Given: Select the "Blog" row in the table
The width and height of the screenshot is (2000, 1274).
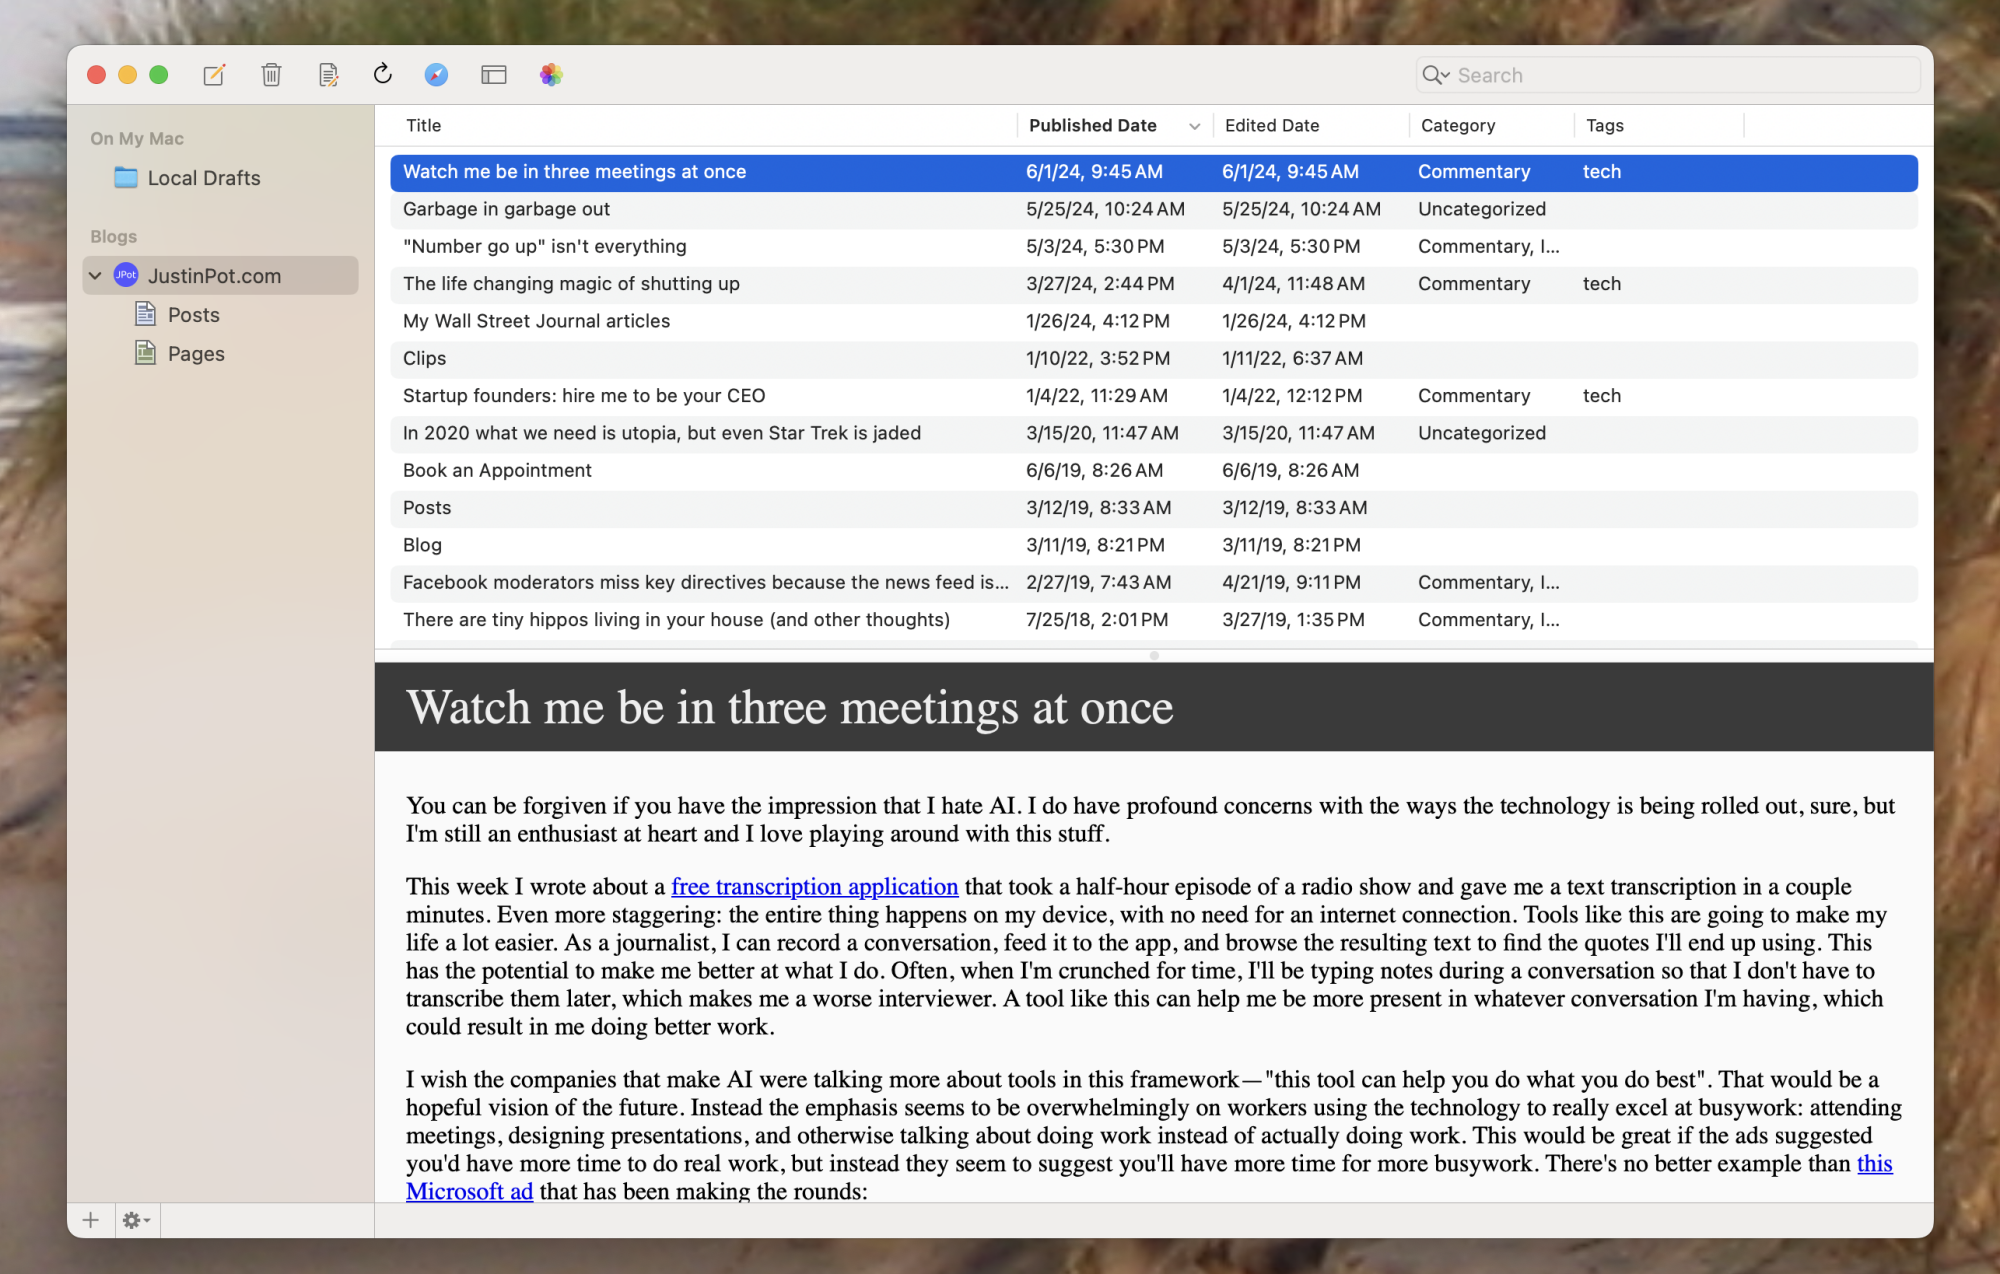Looking at the screenshot, I should pos(1154,545).
